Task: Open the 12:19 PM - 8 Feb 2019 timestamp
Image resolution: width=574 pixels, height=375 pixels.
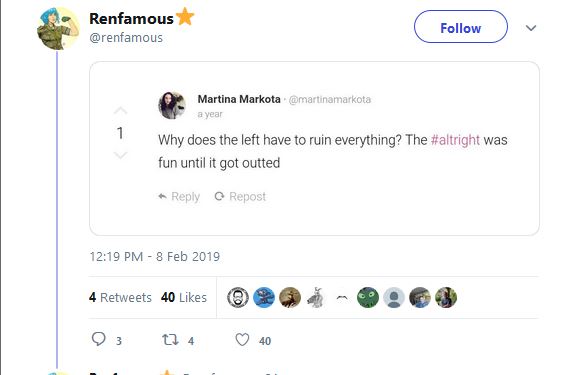Action: [154, 256]
